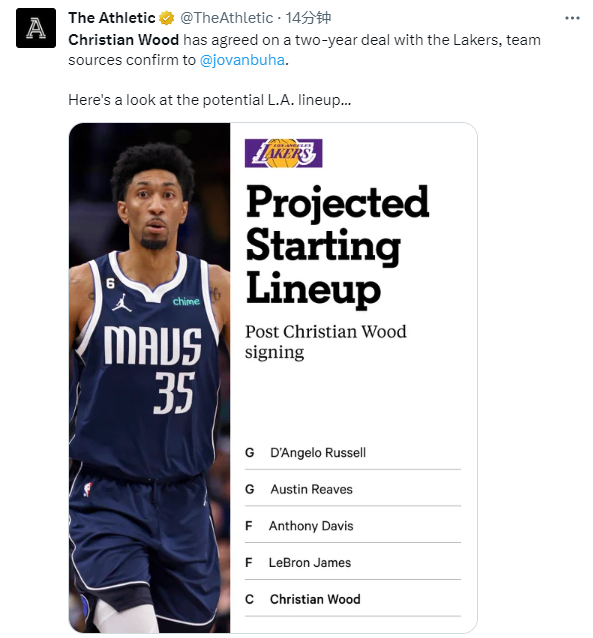Select the Austin Reaves lineup row

click(x=352, y=489)
